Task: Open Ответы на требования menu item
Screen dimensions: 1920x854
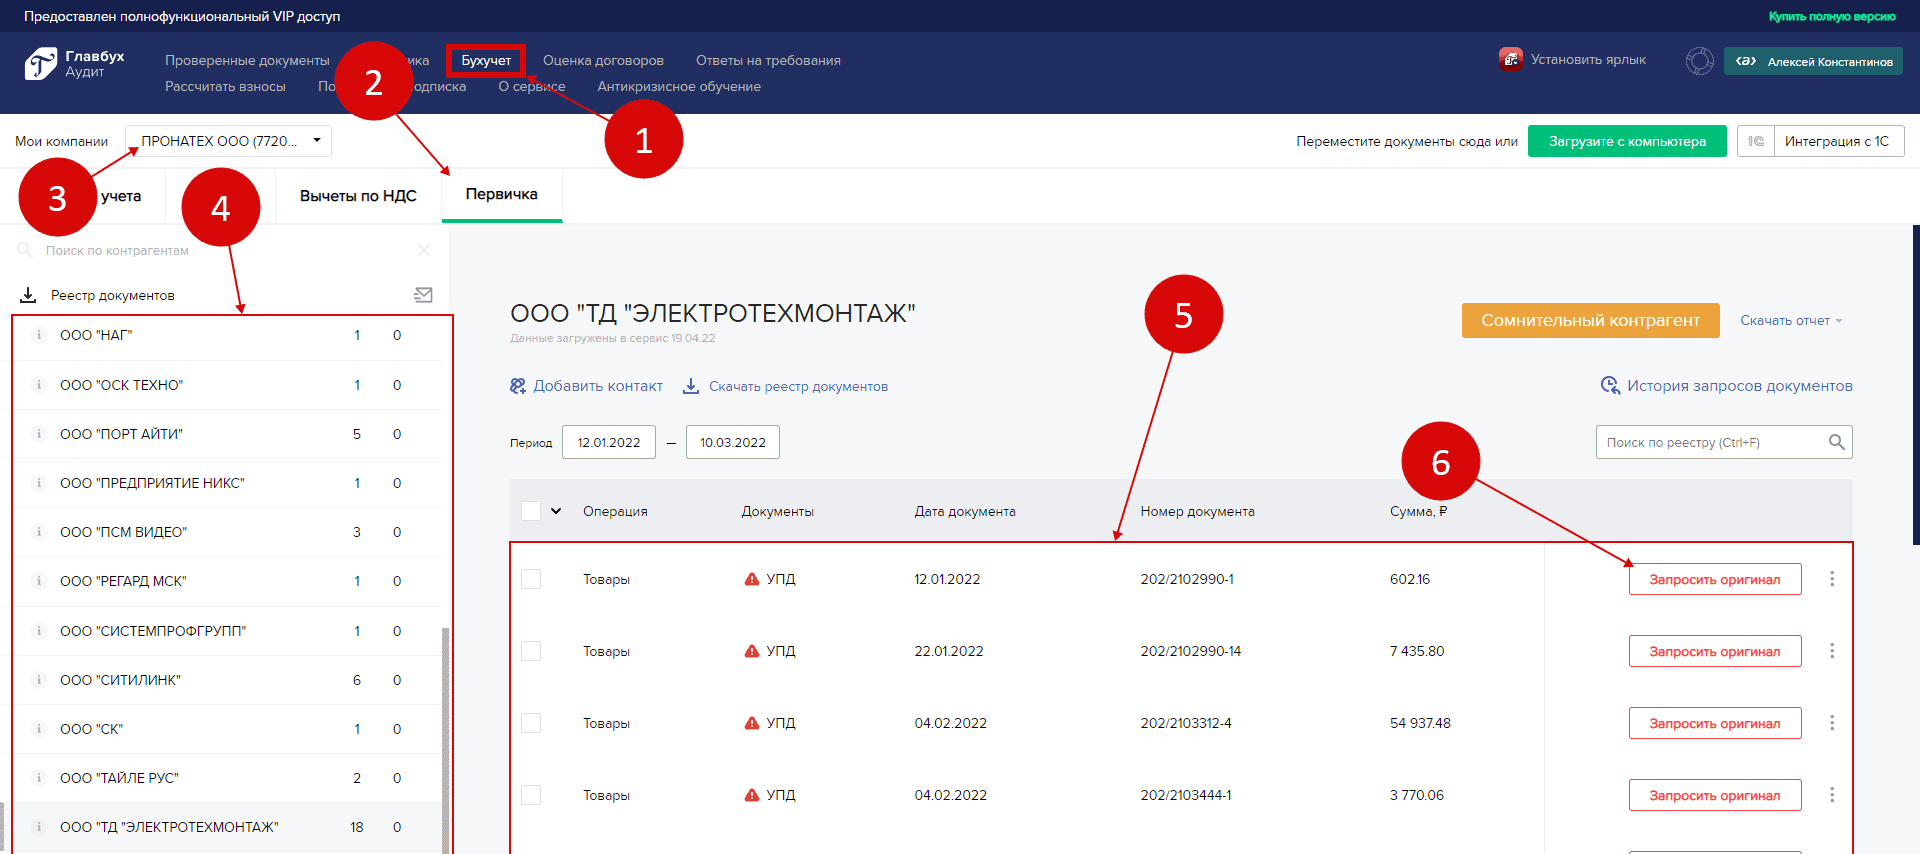Action: pos(768,60)
